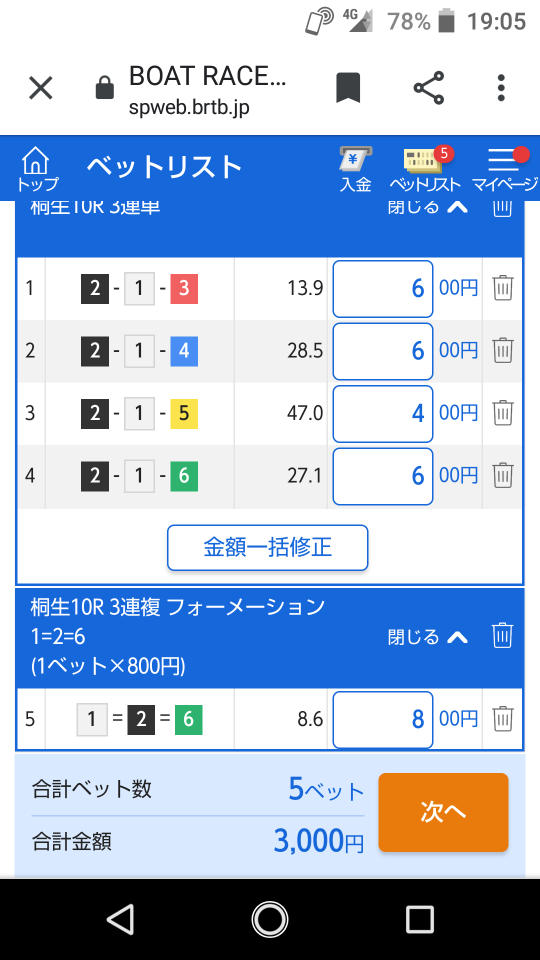The width and height of the screenshot is (540, 960).
Task: Edit the amount field for bet 2-1-3
Action: (383, 288)
